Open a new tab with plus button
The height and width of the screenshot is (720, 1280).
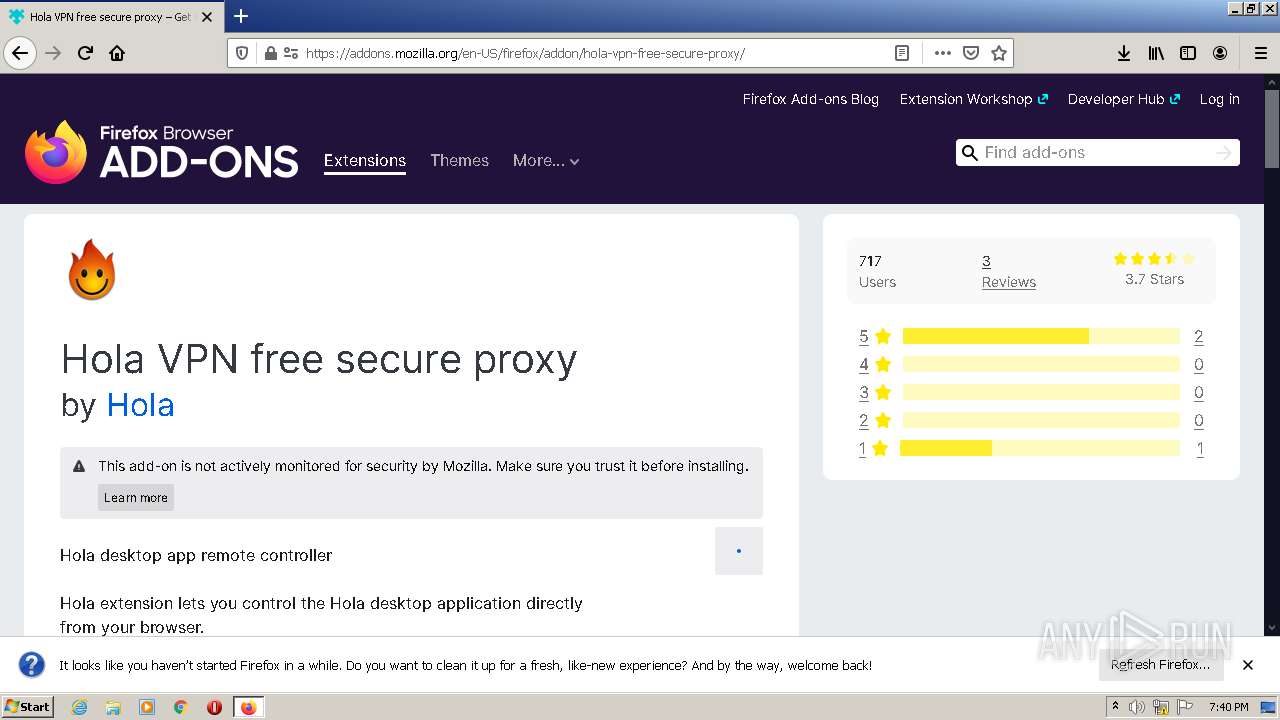click(x=241, y=16)
